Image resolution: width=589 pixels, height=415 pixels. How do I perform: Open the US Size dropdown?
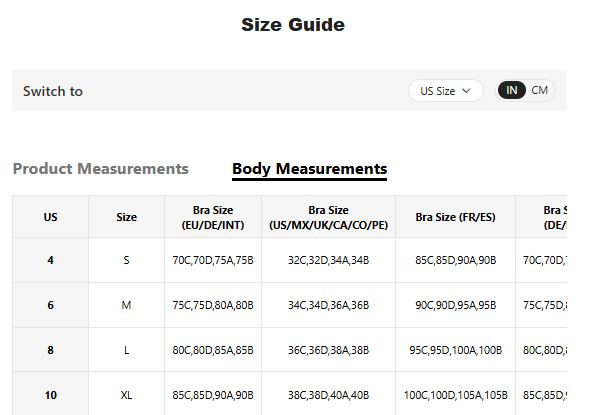446,91
